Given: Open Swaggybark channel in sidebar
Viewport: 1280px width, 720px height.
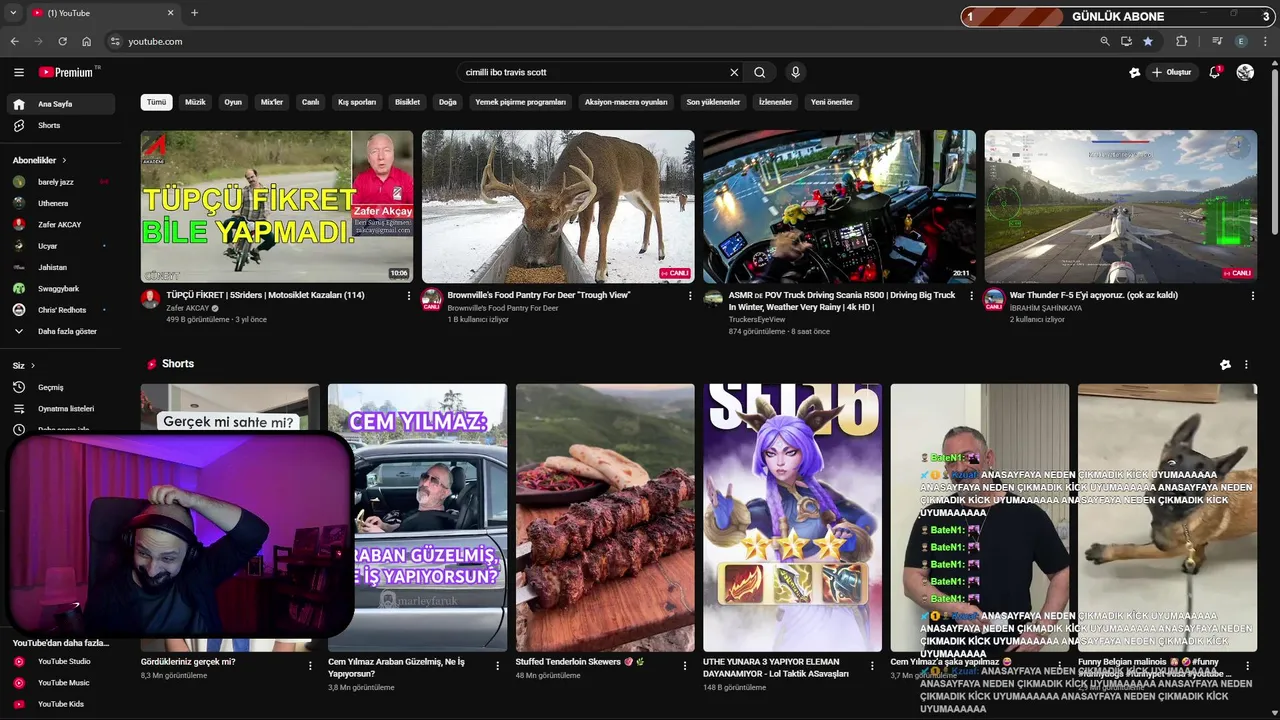Looking at the screenshot, I should coord(60,288).
